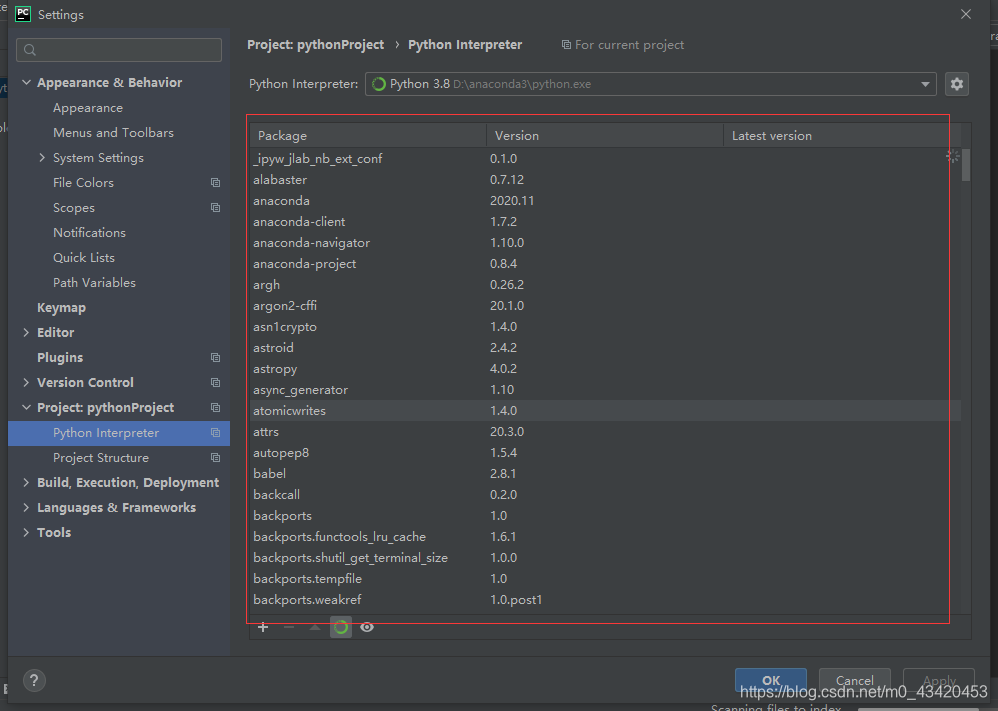Select the backports.weakref package row
This screenshot has height=711, width=998.
pyautogui.click(x=605, y=600)
